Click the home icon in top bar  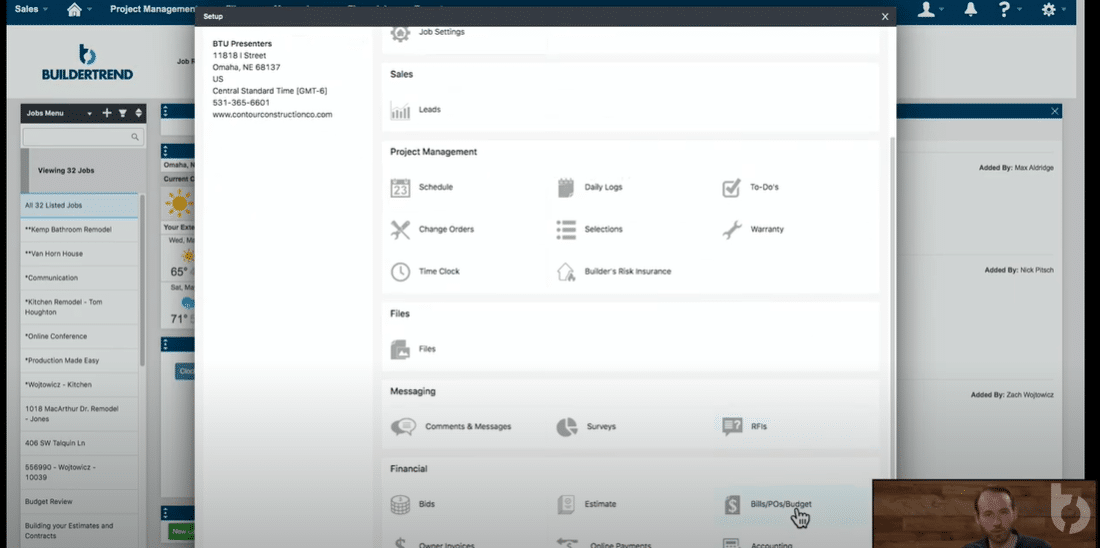click(74, 9)
